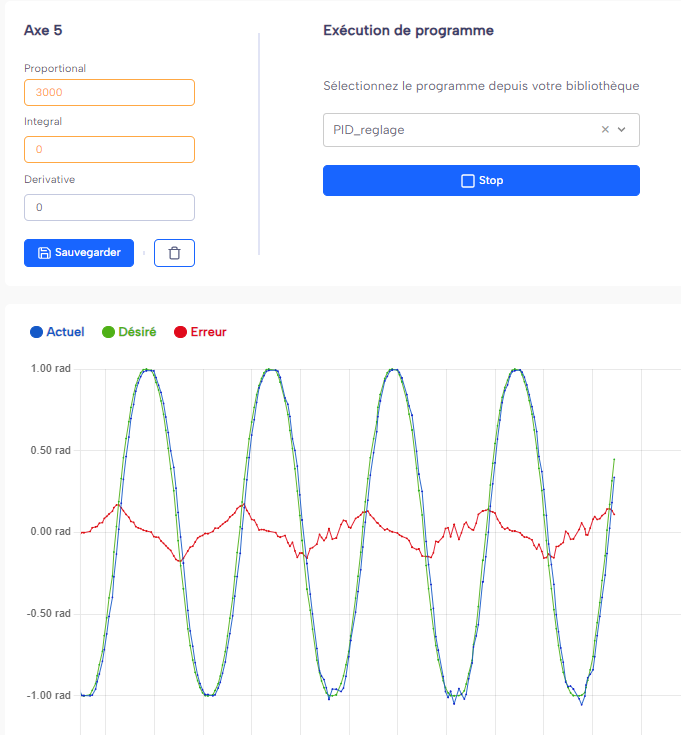Click into the Integral input field
This screenshot has height=735, width=681.
(109, 150)
